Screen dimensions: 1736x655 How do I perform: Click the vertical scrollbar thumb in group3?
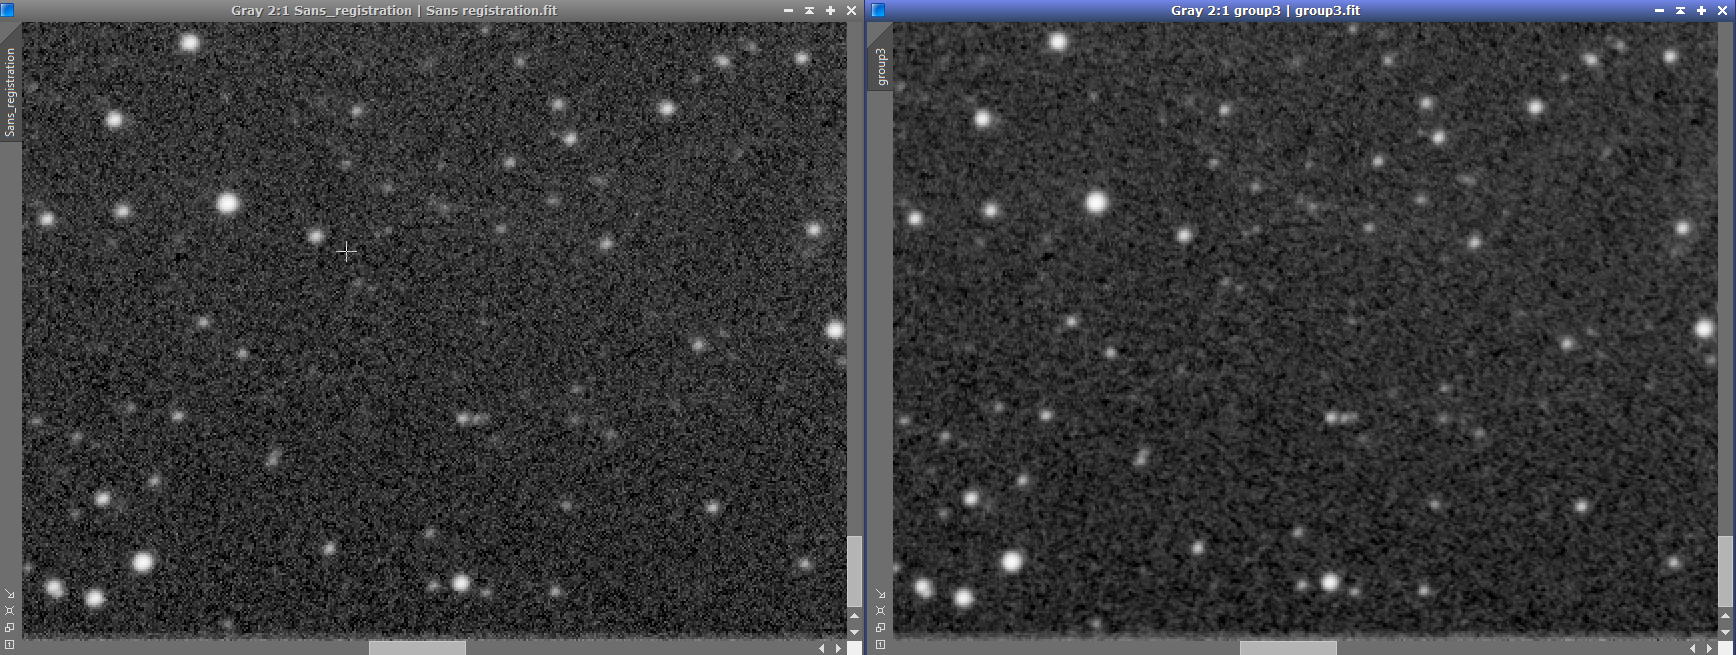pos(1725,571)
